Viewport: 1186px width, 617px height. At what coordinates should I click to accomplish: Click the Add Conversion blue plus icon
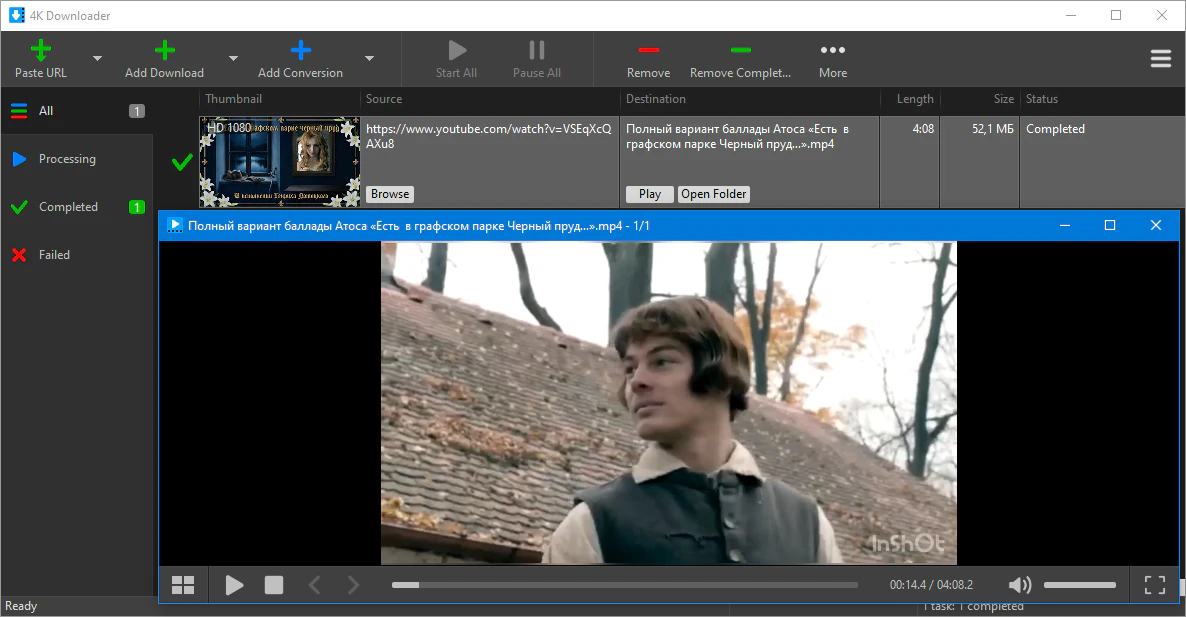tap(300, 51)
